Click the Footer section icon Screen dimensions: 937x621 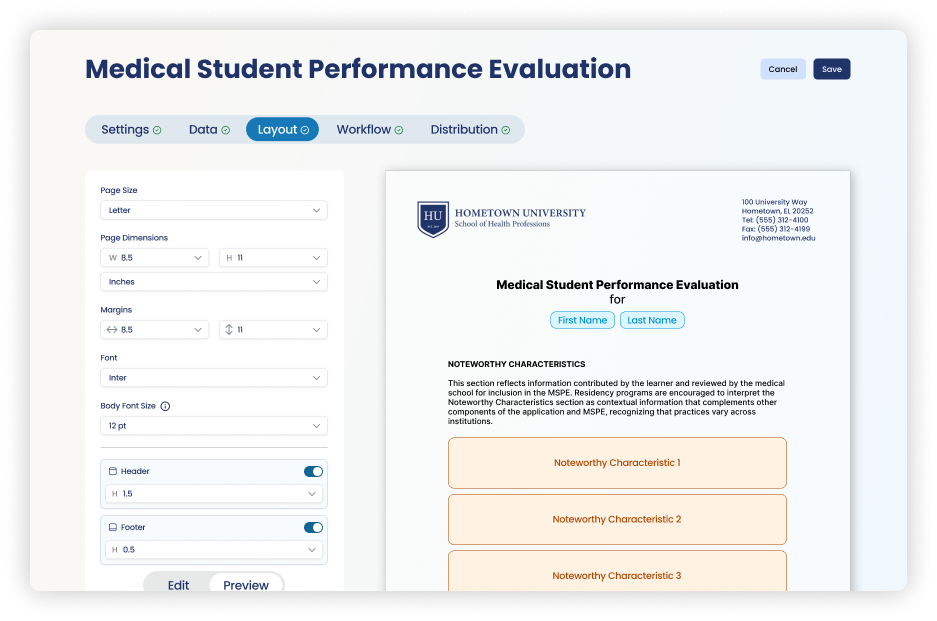(x=113, y=527)
